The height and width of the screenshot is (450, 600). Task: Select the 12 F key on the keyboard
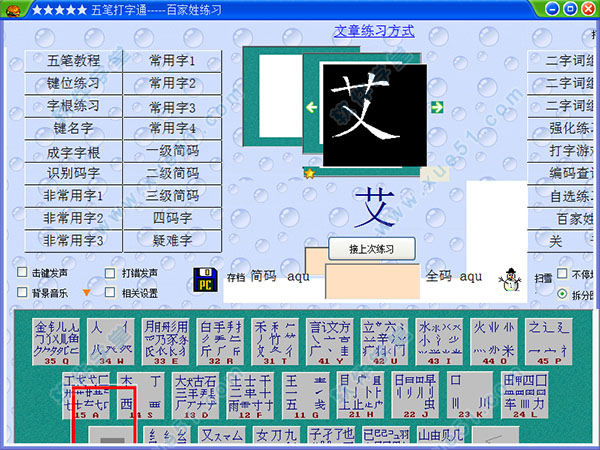250,396
